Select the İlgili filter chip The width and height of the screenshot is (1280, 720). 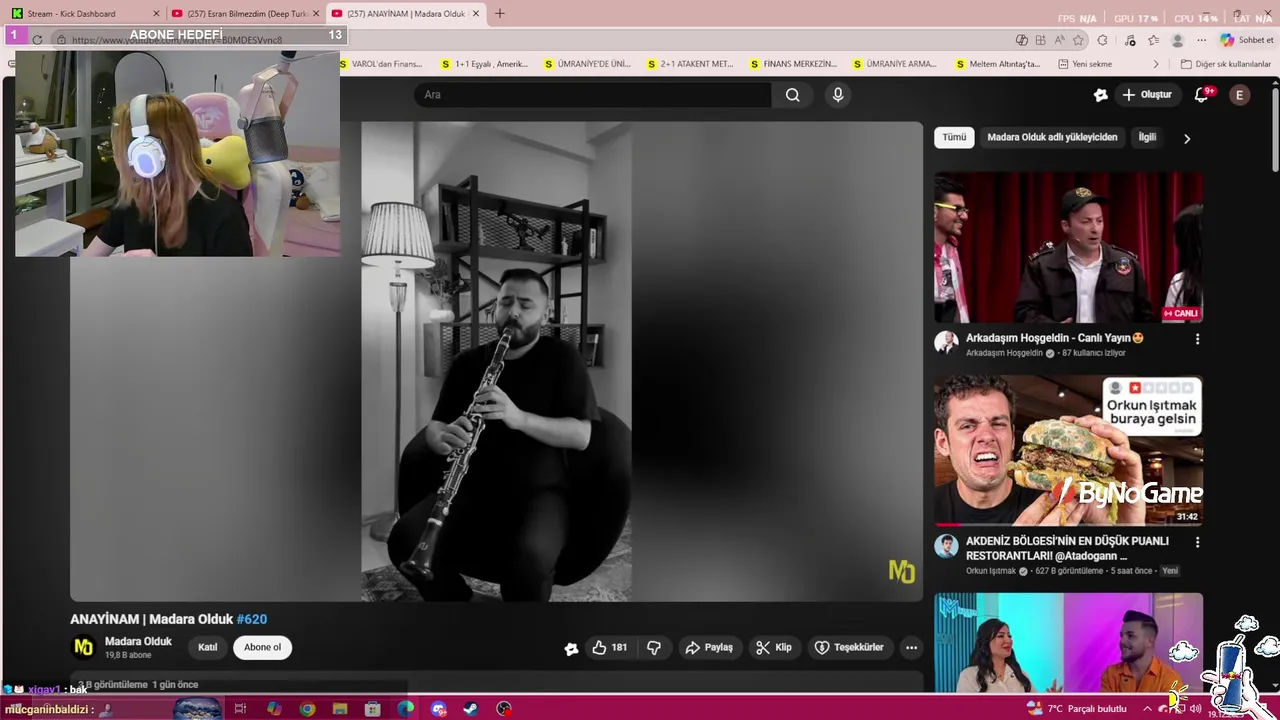tap(1147, 138)
